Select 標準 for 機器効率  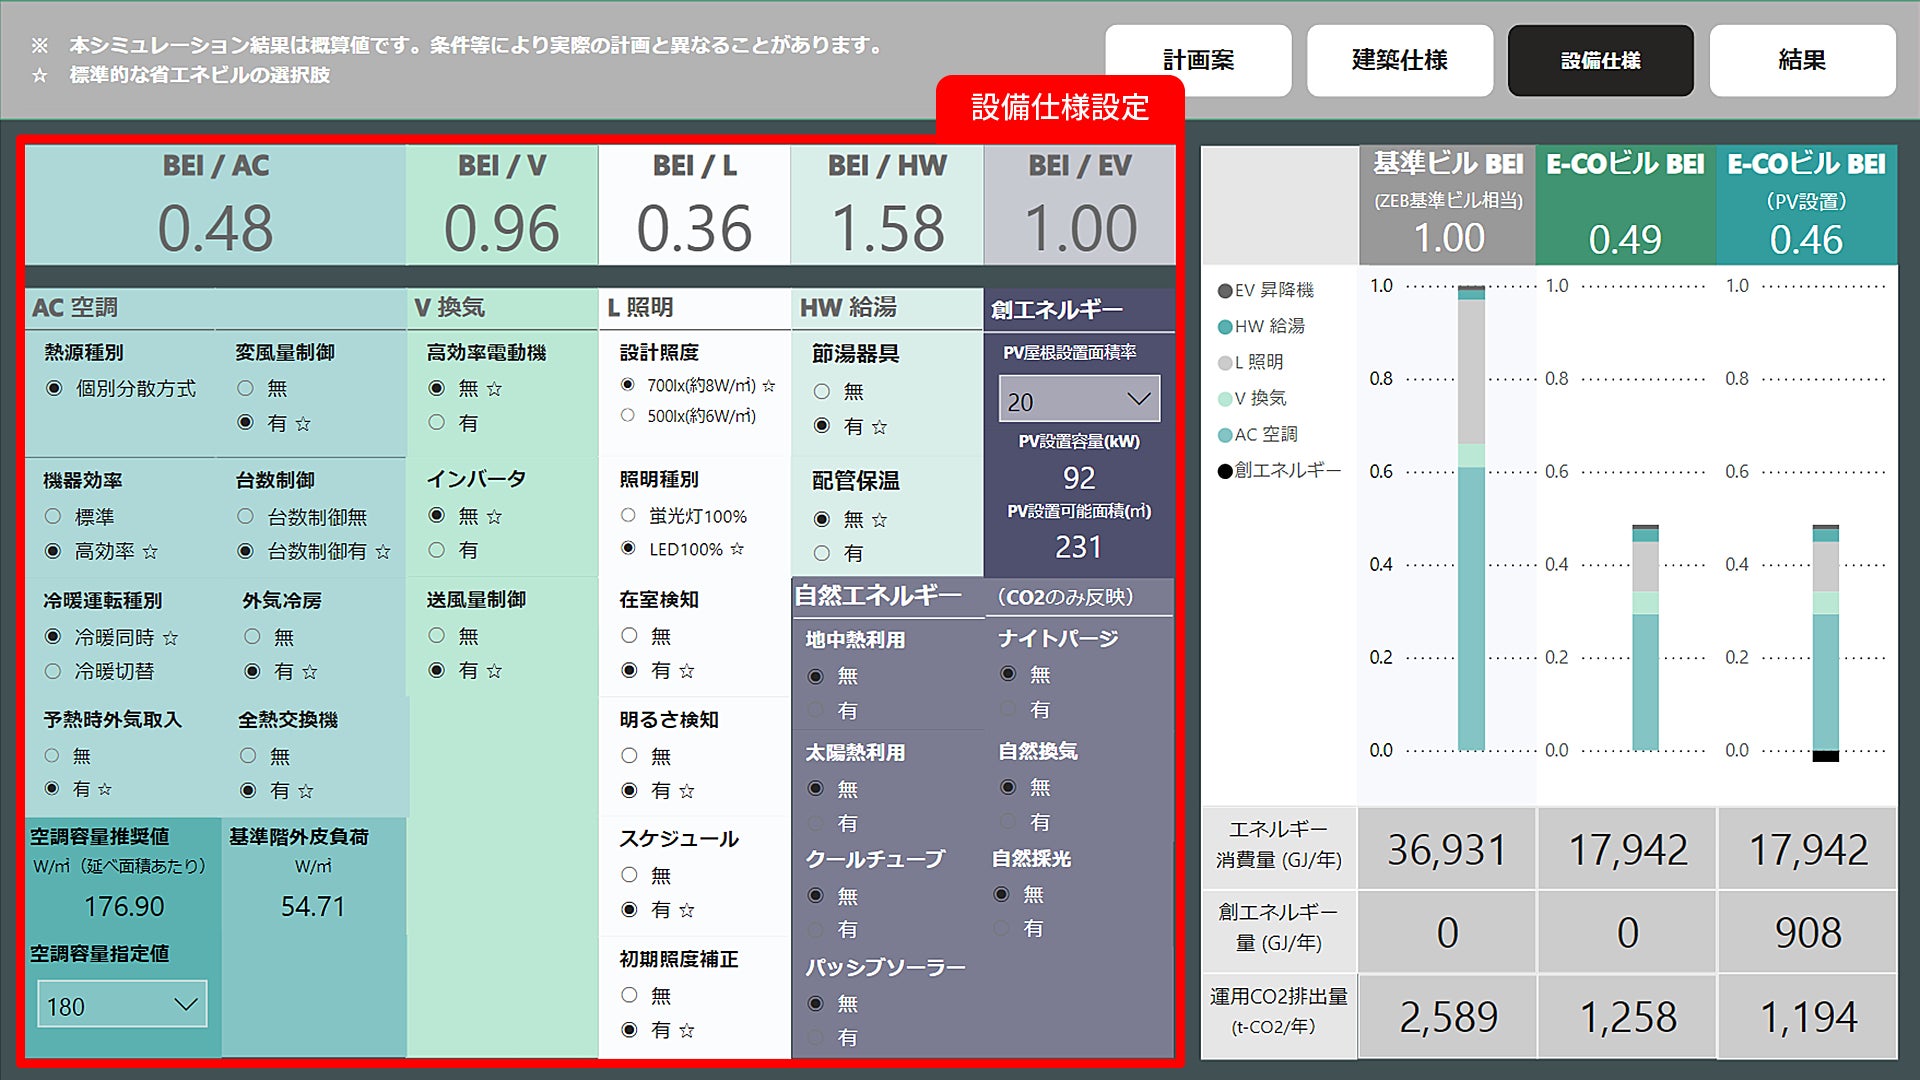point(53,516)
